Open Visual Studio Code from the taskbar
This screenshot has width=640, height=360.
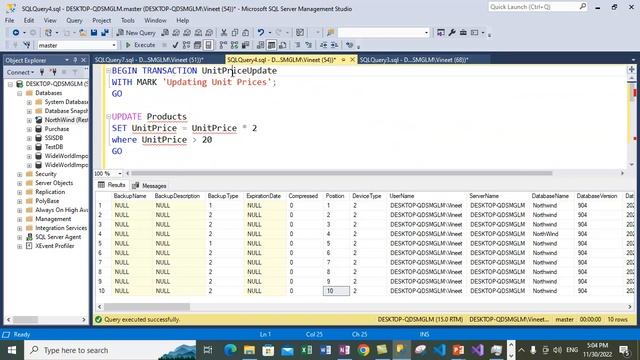pos(439,350)
